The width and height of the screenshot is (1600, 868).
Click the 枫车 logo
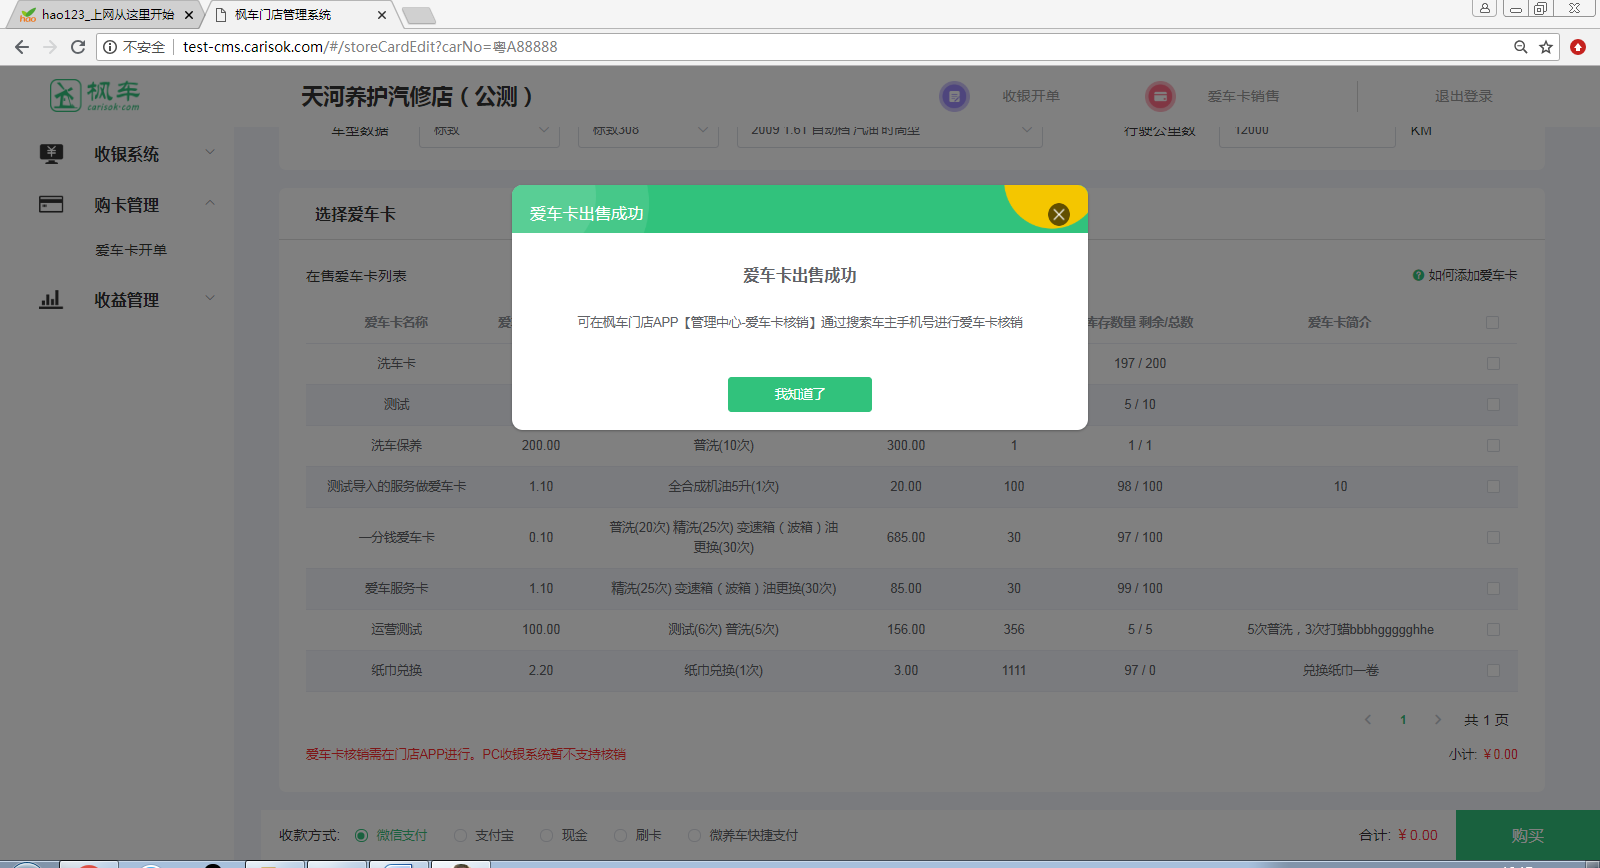tap(95, 95)
